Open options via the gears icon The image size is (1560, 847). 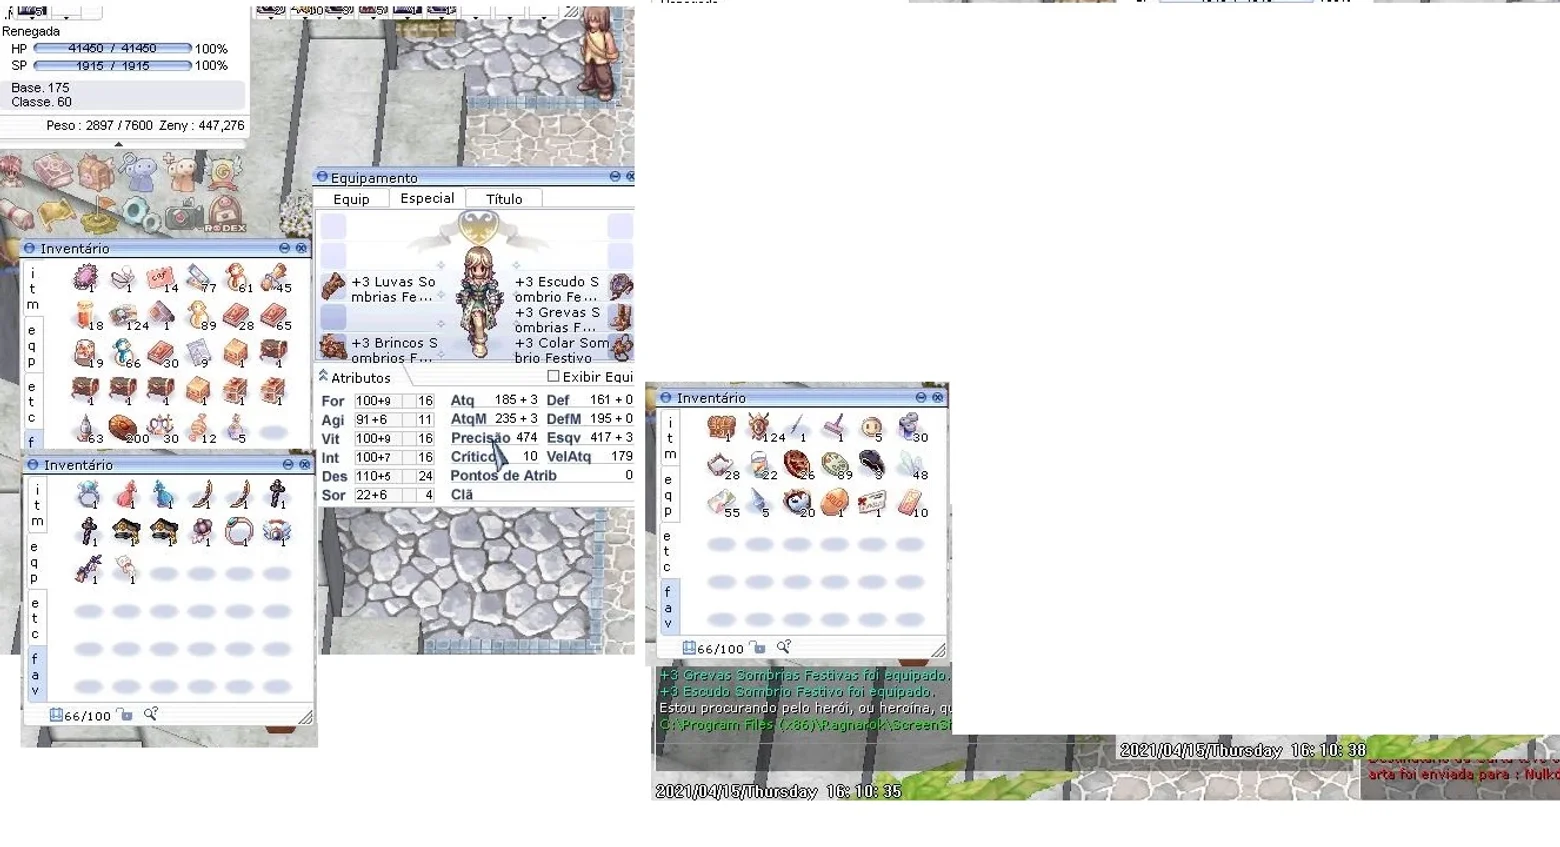click(141, 213)
